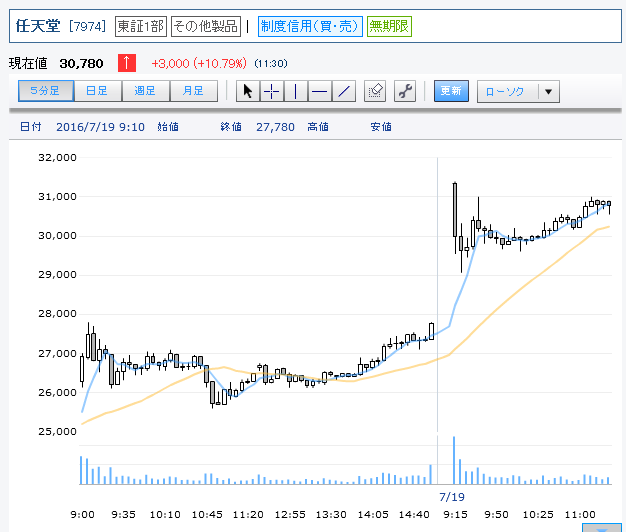The height and width of the screenshot is (532, 626).
Task: Click the 27,000 price axis label
Action: click(x=57, y=354)
